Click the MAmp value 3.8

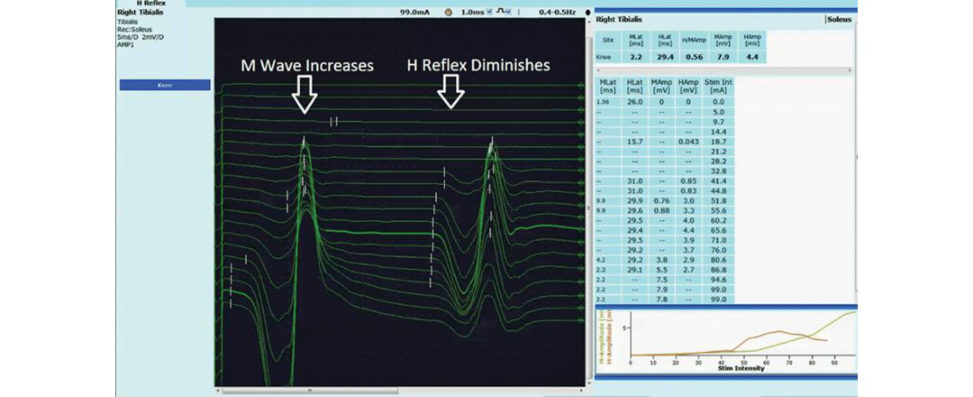[x=661, y=260]
